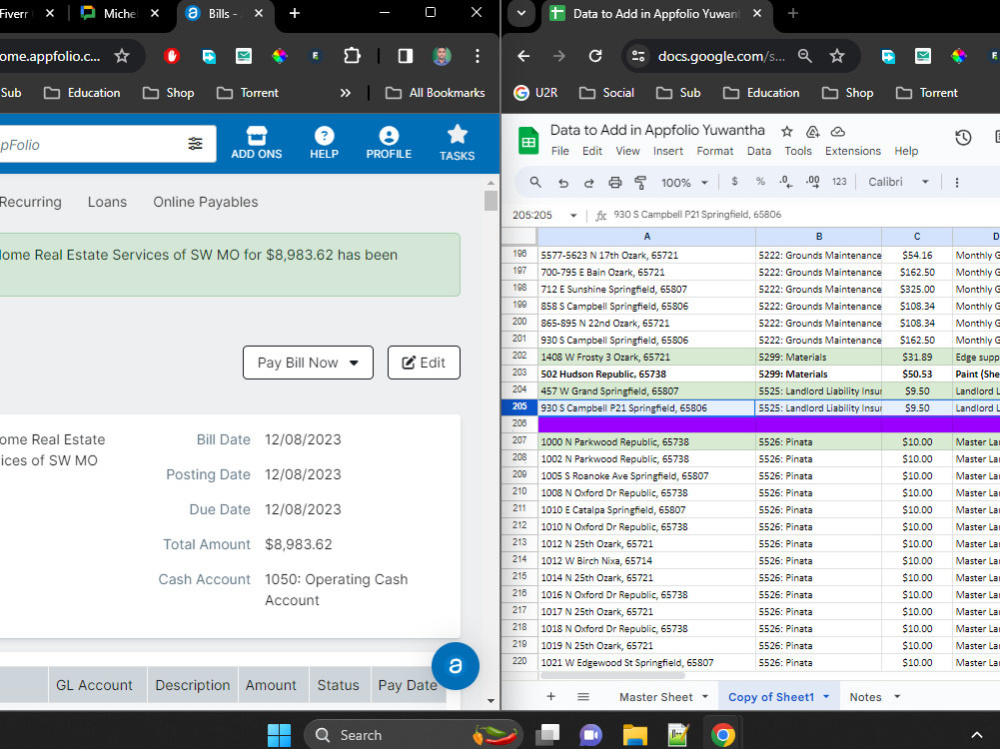
Task: Open the U2R bookmark in right browser
Action: click(536, 93)
